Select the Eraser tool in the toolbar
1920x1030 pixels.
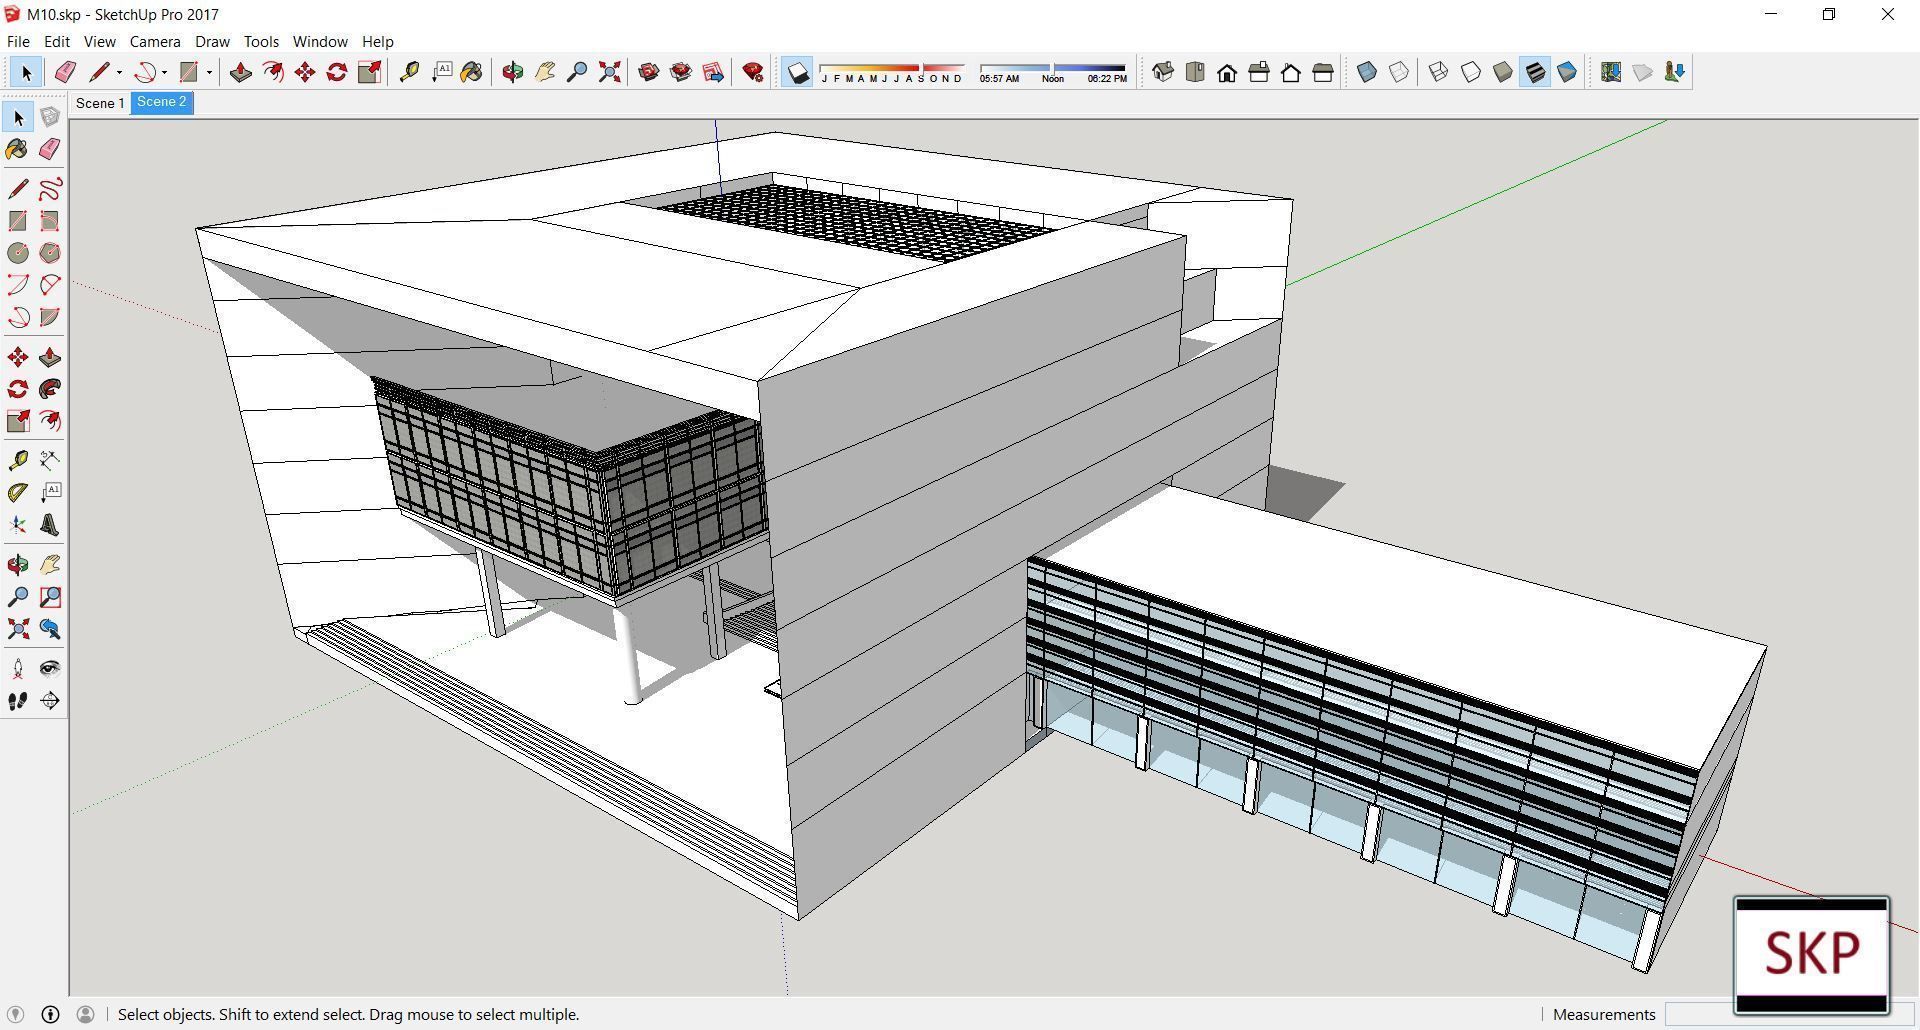point(65,72)
